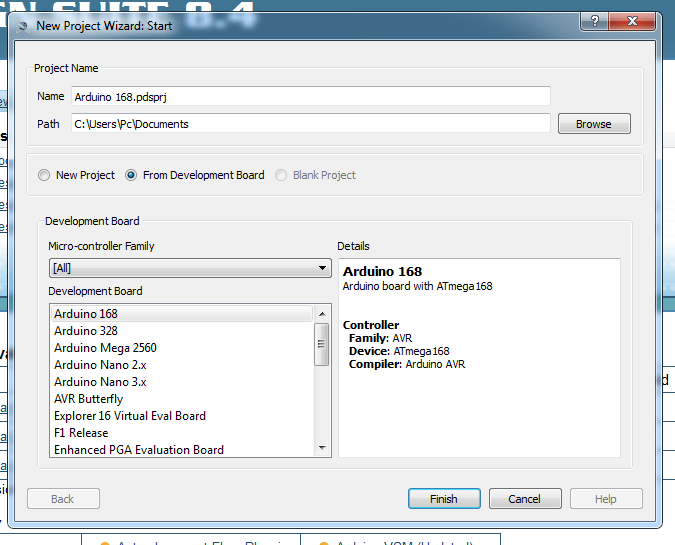Screen dimensions: 675x545
Task: Select the Blank Project radio button
Action: click(281, 175)
